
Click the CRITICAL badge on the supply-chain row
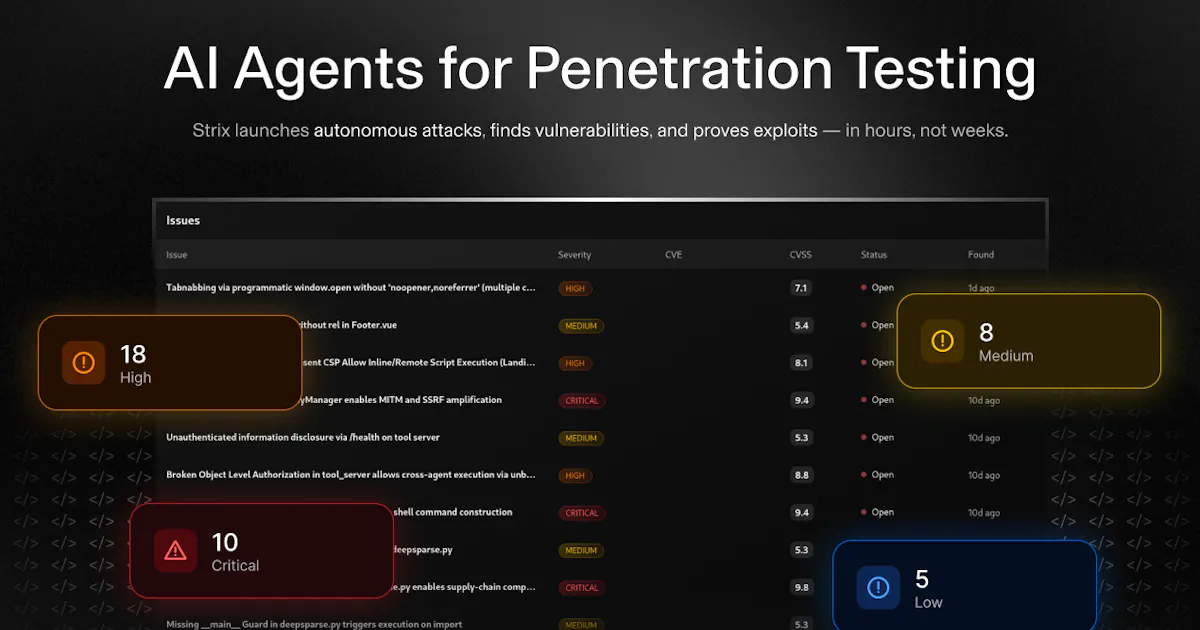(x=581, y=588)
